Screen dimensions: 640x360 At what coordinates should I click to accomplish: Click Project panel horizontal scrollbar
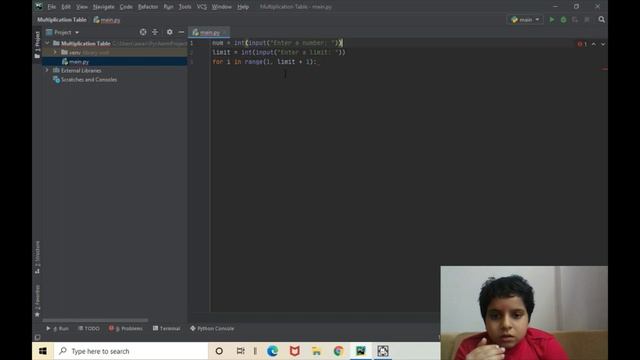95,320
